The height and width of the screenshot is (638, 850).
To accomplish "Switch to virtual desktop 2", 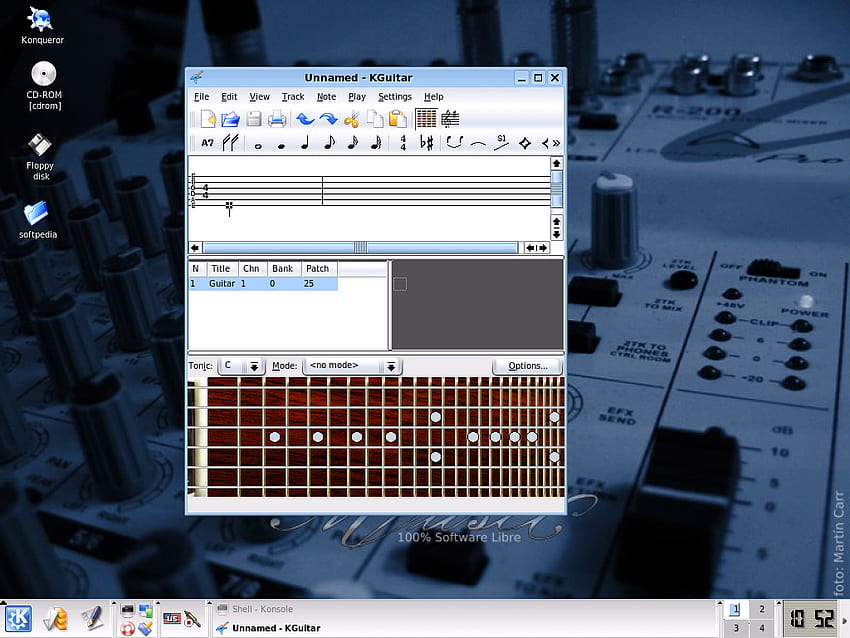I will (762, 609).
